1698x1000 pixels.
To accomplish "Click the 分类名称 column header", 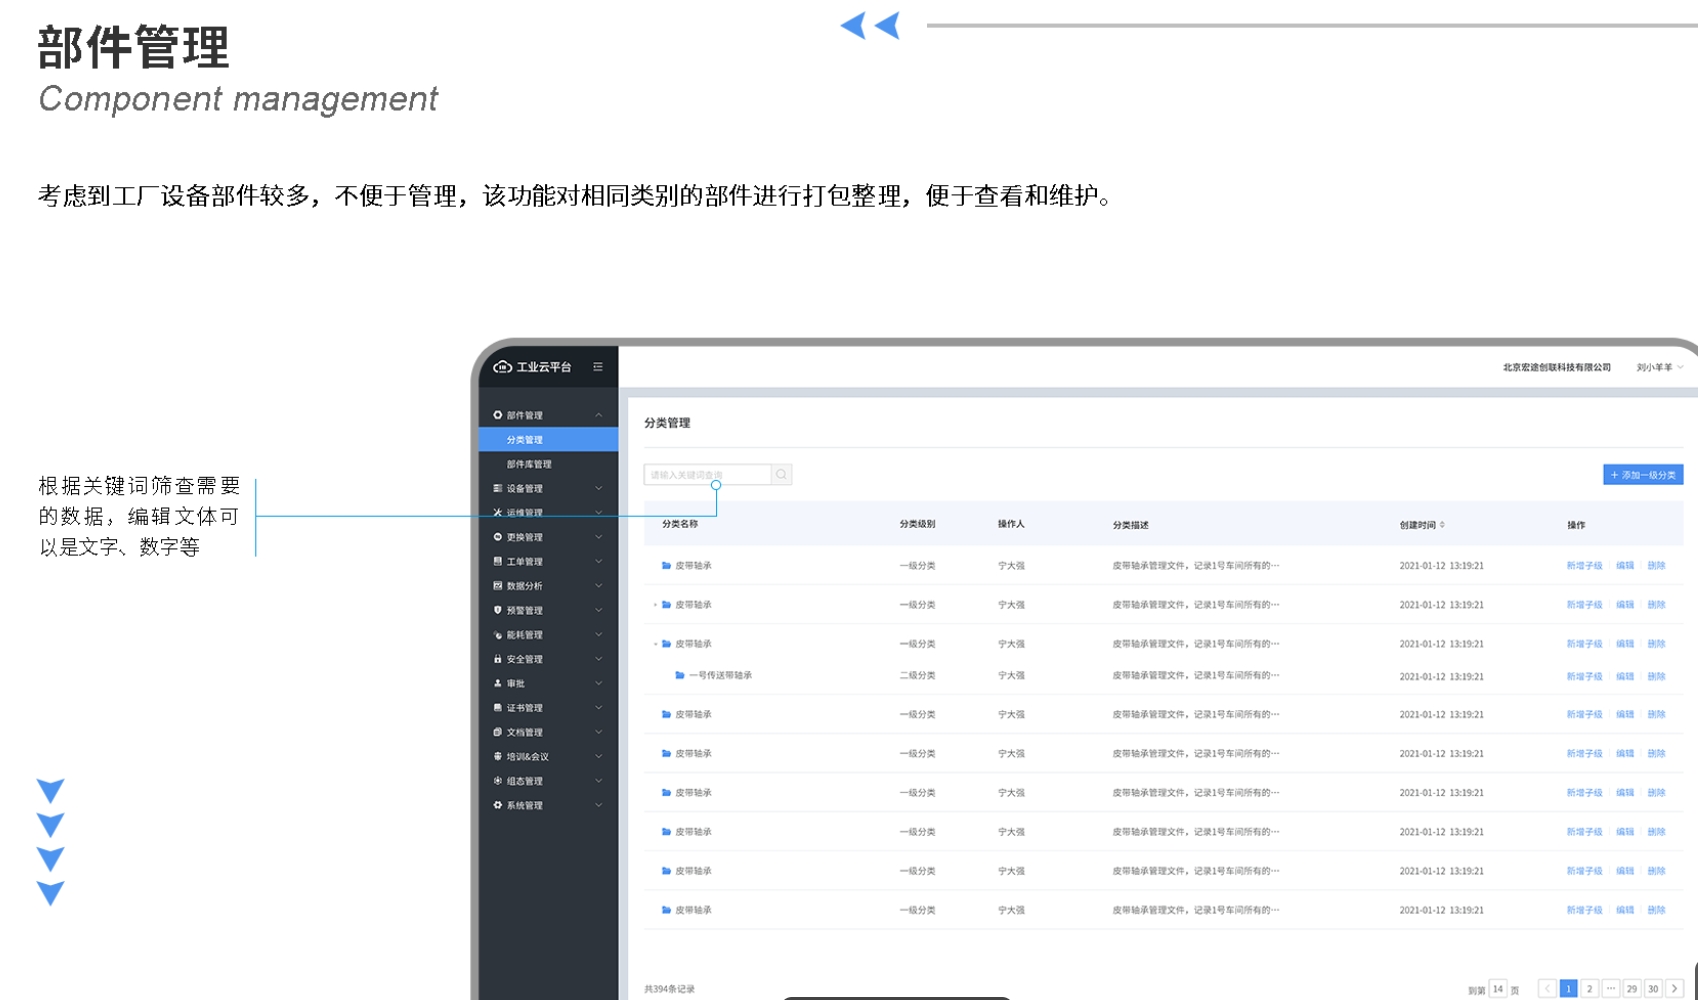I will click(680, 524).
